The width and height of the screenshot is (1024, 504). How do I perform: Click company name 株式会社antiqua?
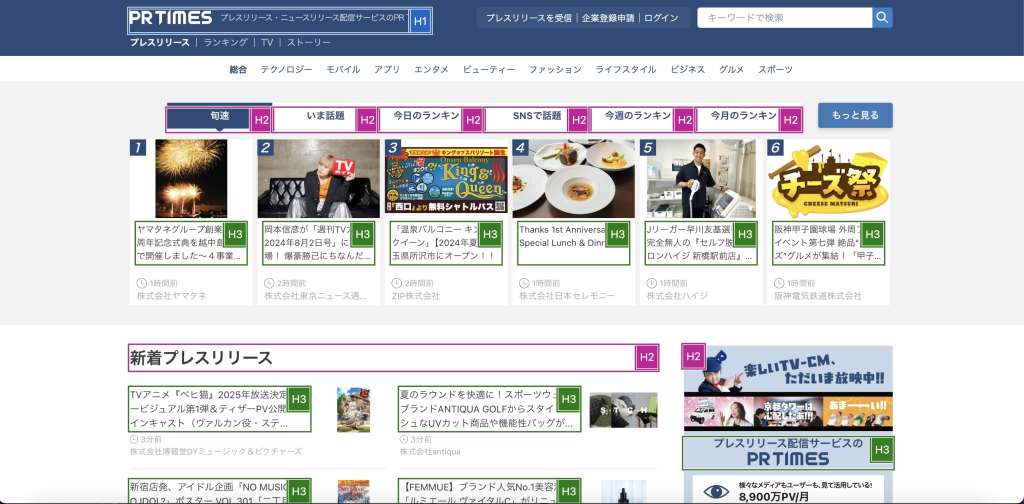(x=430, y=452)
